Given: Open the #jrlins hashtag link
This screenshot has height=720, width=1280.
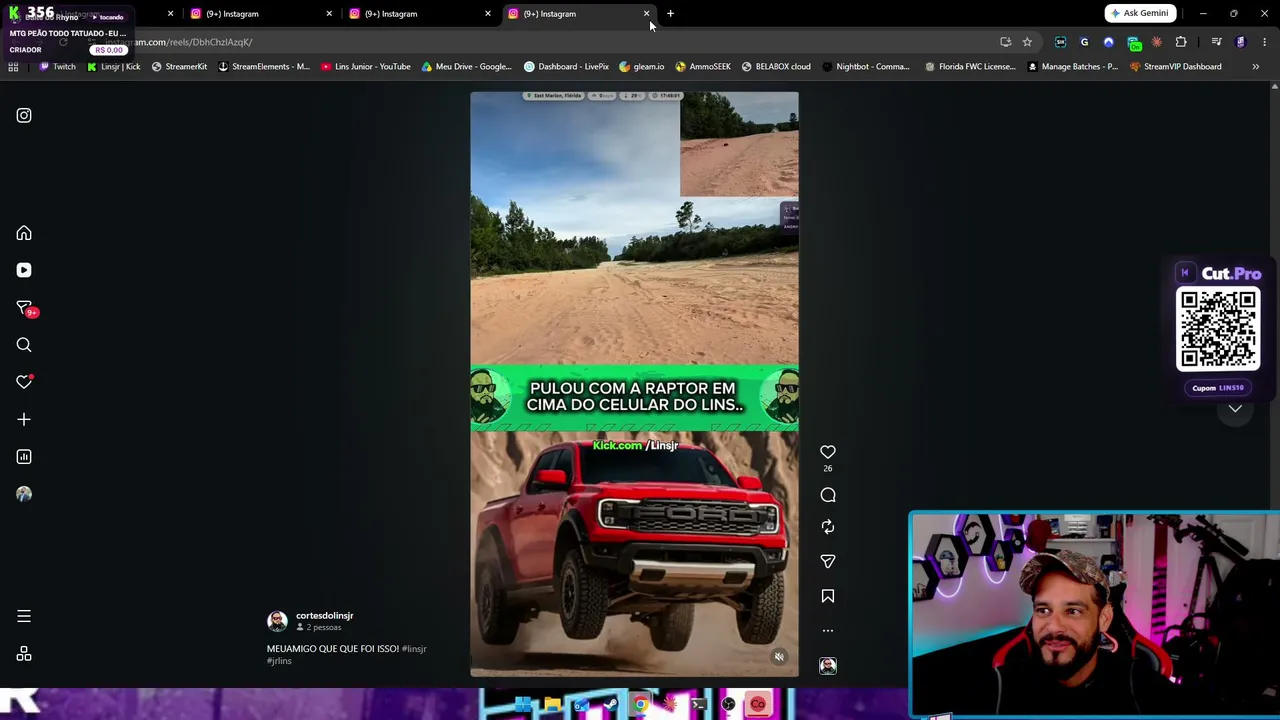Looking at the screenshot, I should pos(279,661).
